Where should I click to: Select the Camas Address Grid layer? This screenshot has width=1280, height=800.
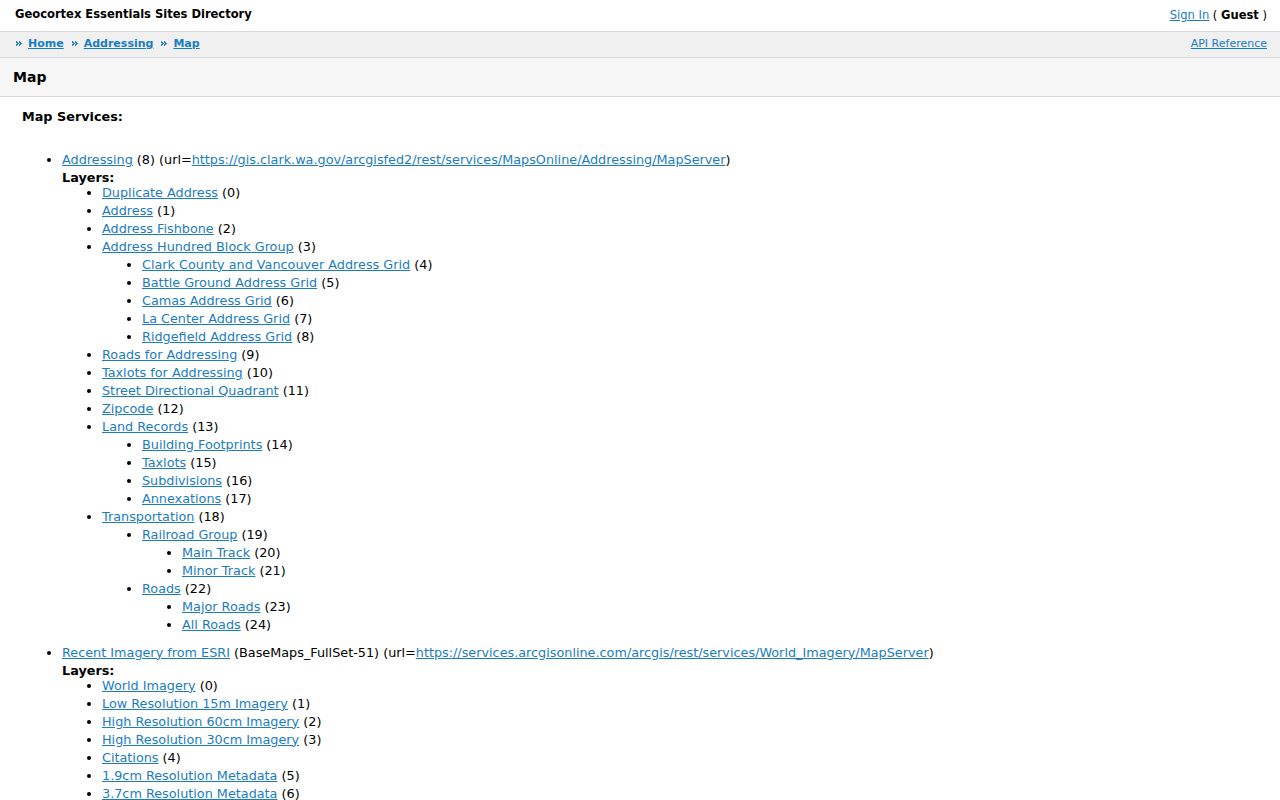point(207,301)
